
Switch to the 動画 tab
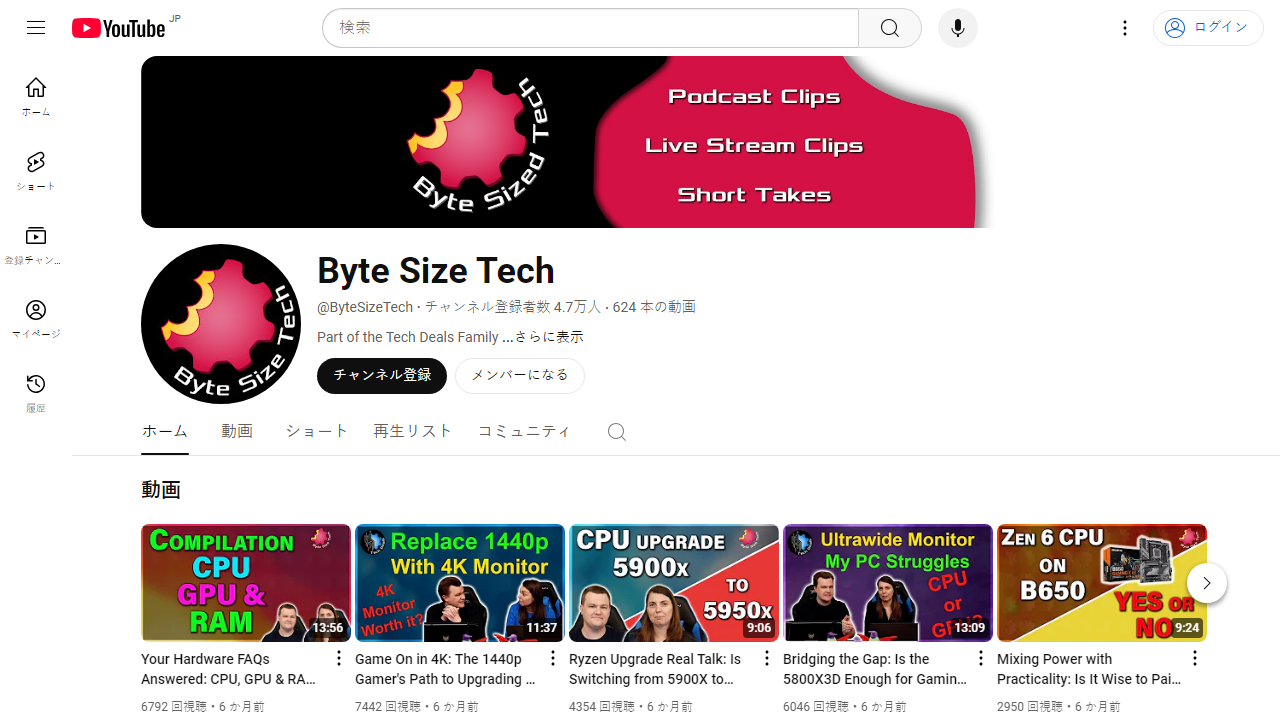pos(237,431)
